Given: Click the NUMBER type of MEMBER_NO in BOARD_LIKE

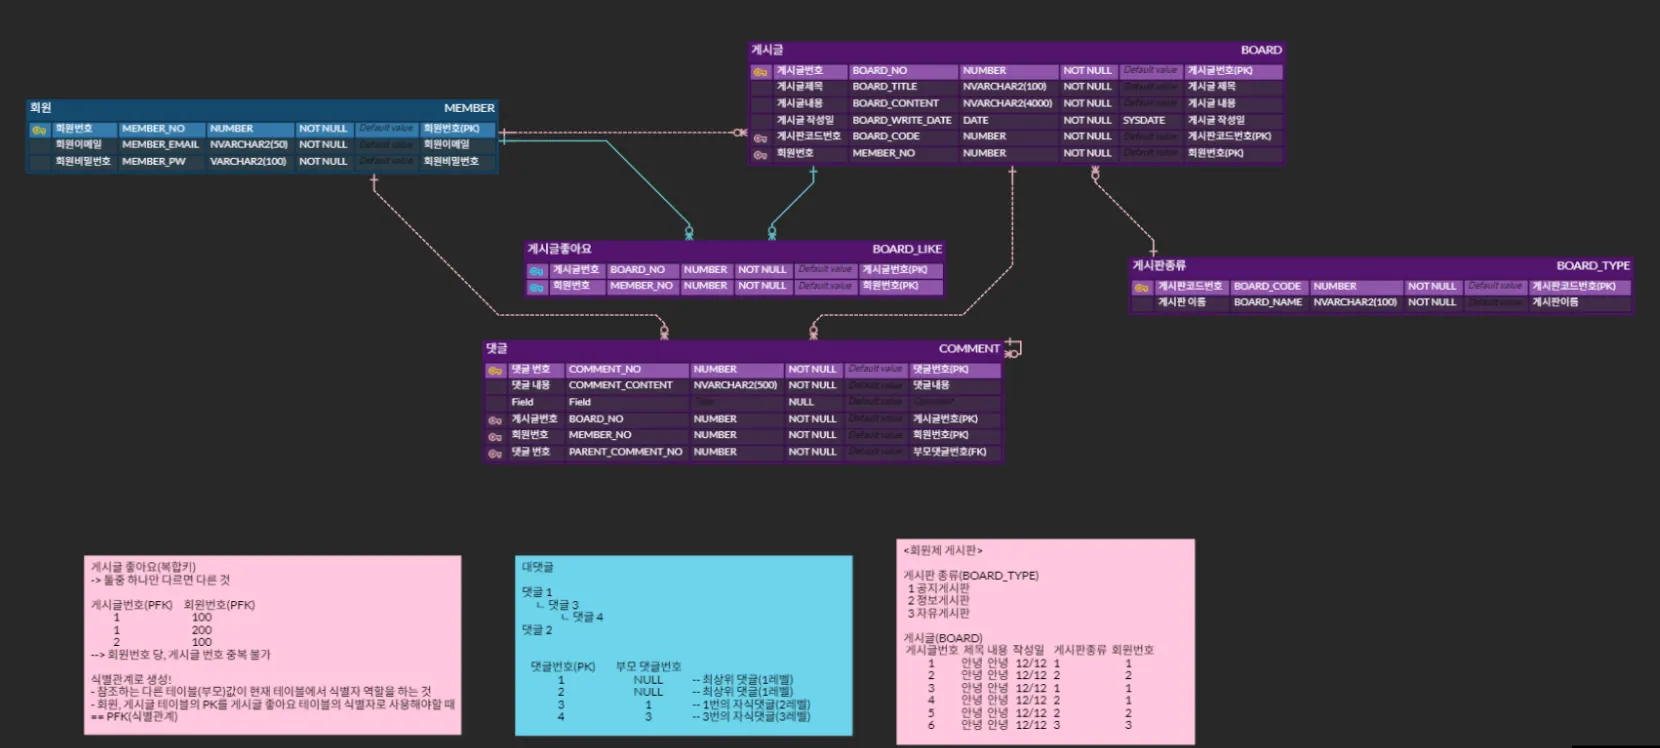Looking at the screenshot, I should (x=706, y=287).
